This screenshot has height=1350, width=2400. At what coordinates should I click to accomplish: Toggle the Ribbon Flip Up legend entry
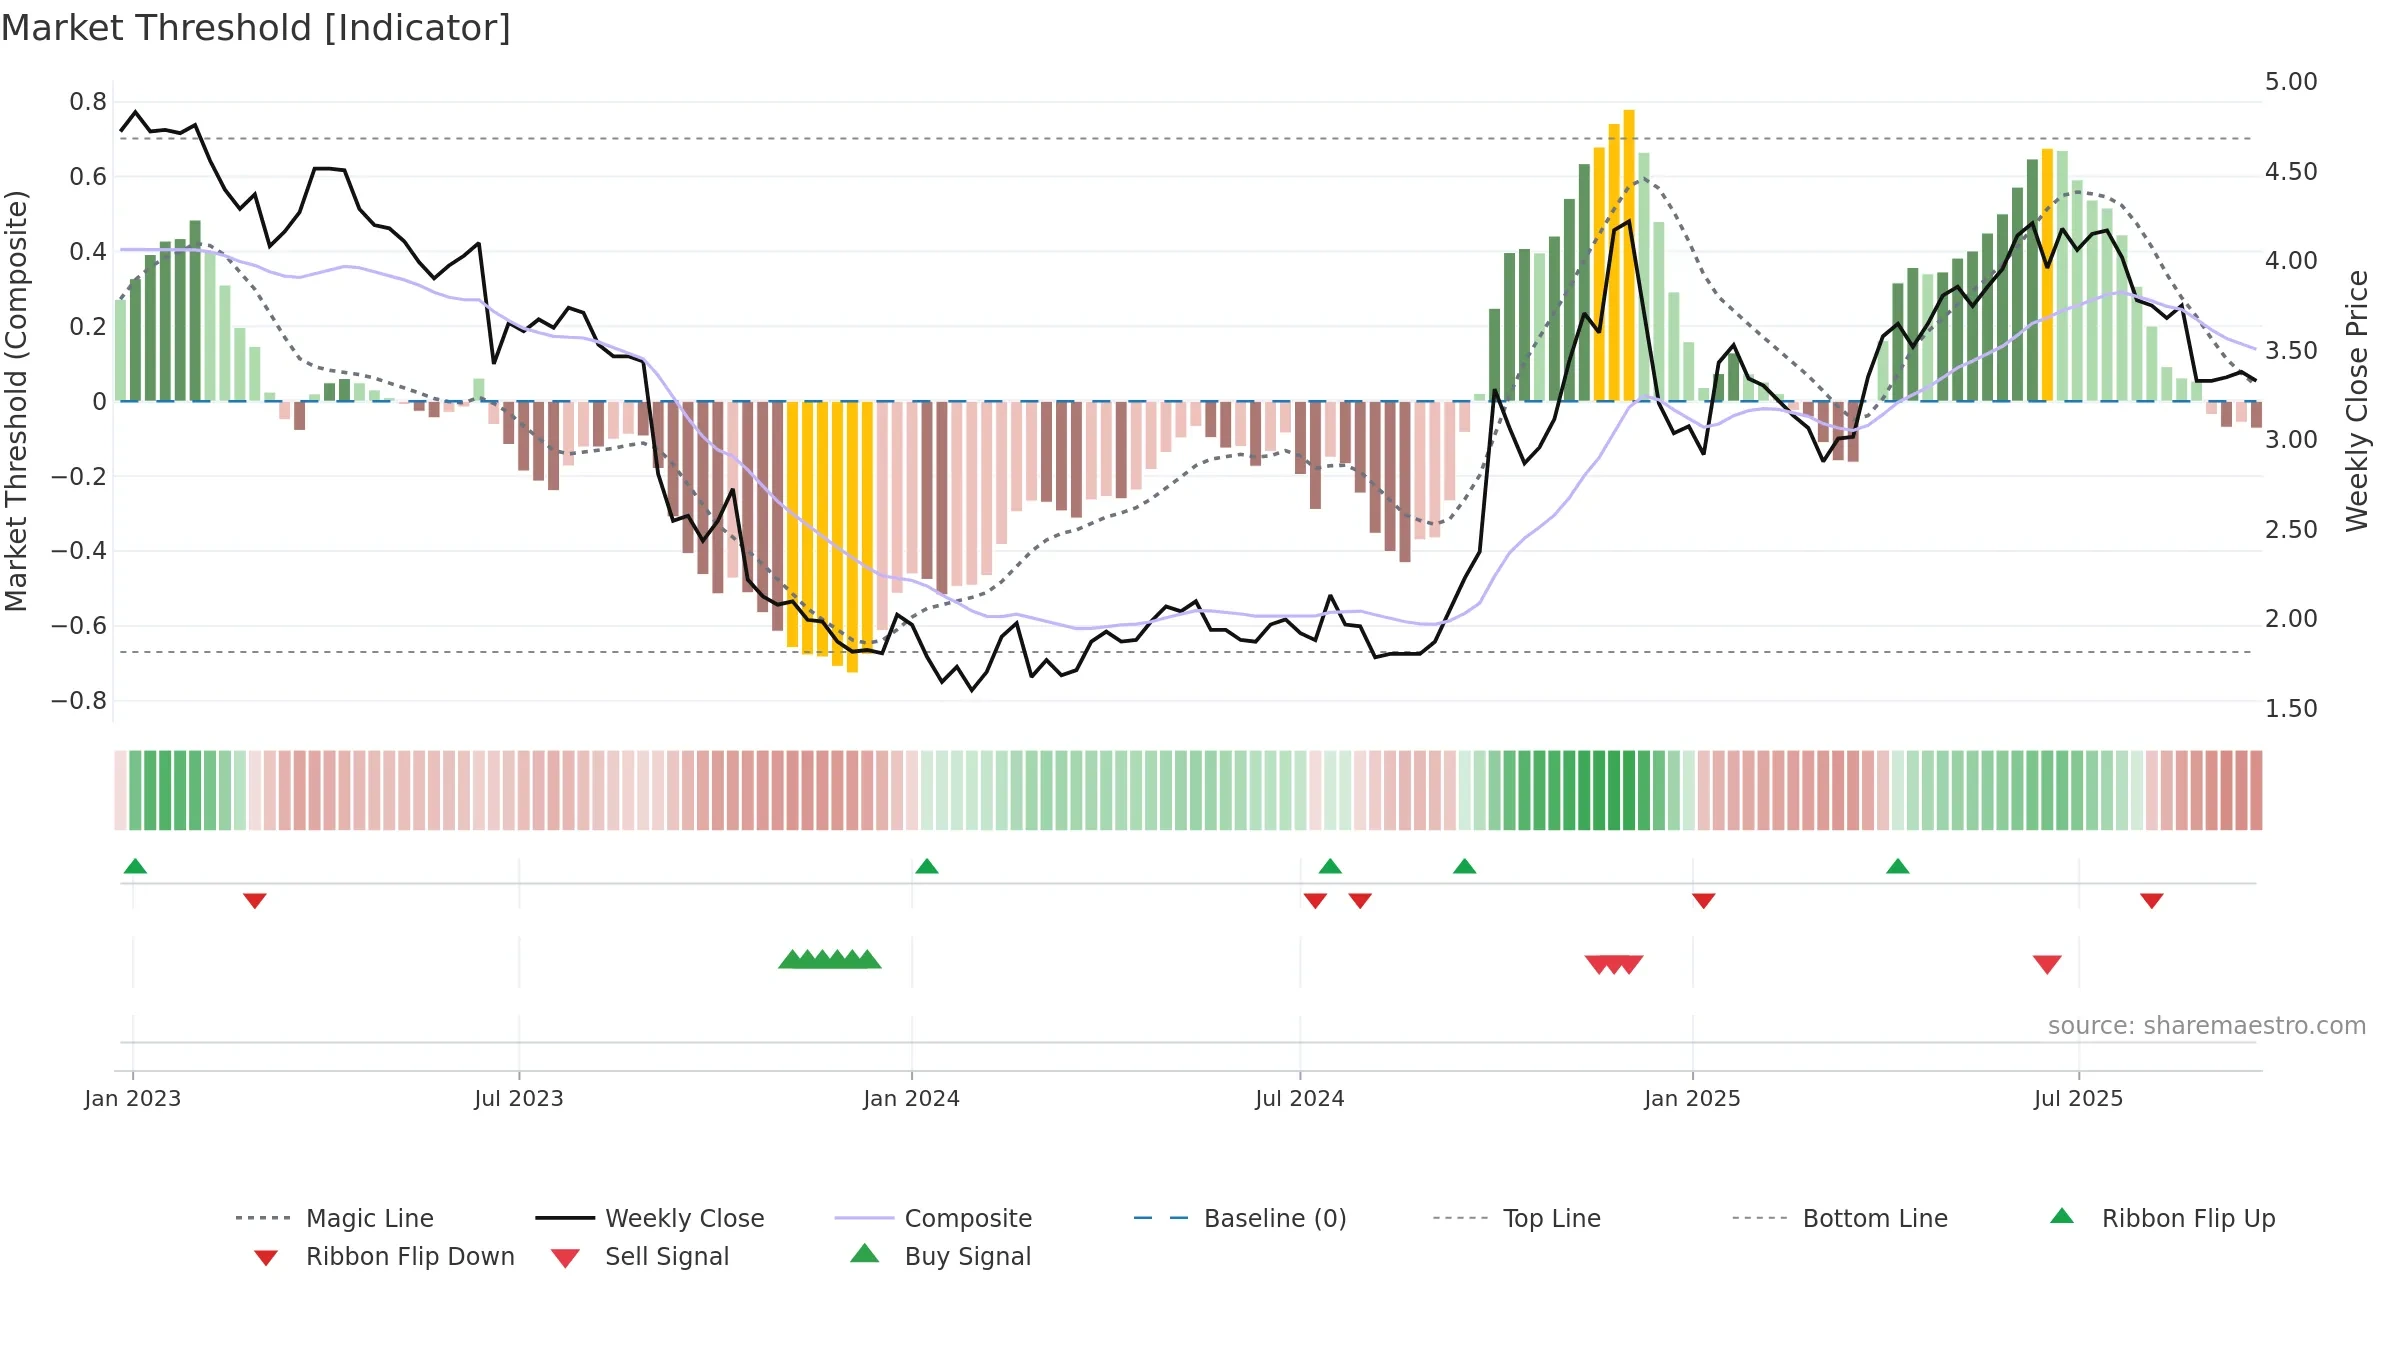click(2162, 1218)
